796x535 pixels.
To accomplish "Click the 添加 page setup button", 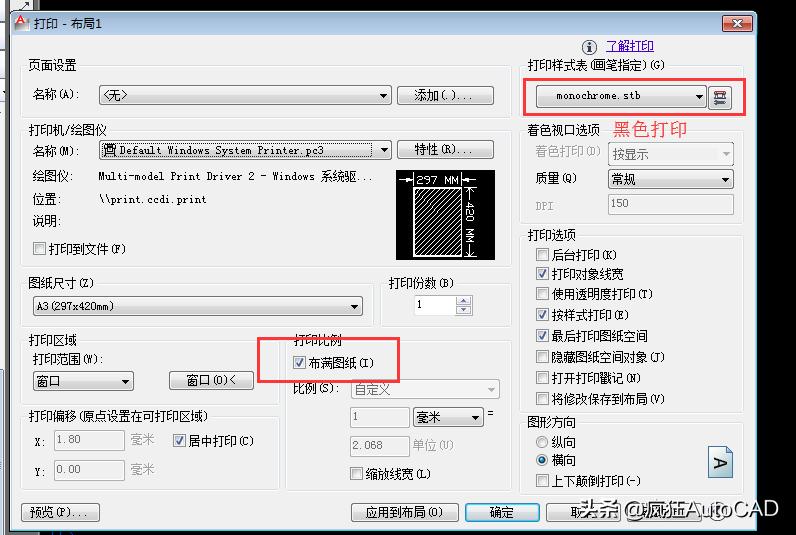I will click(445, 95).
